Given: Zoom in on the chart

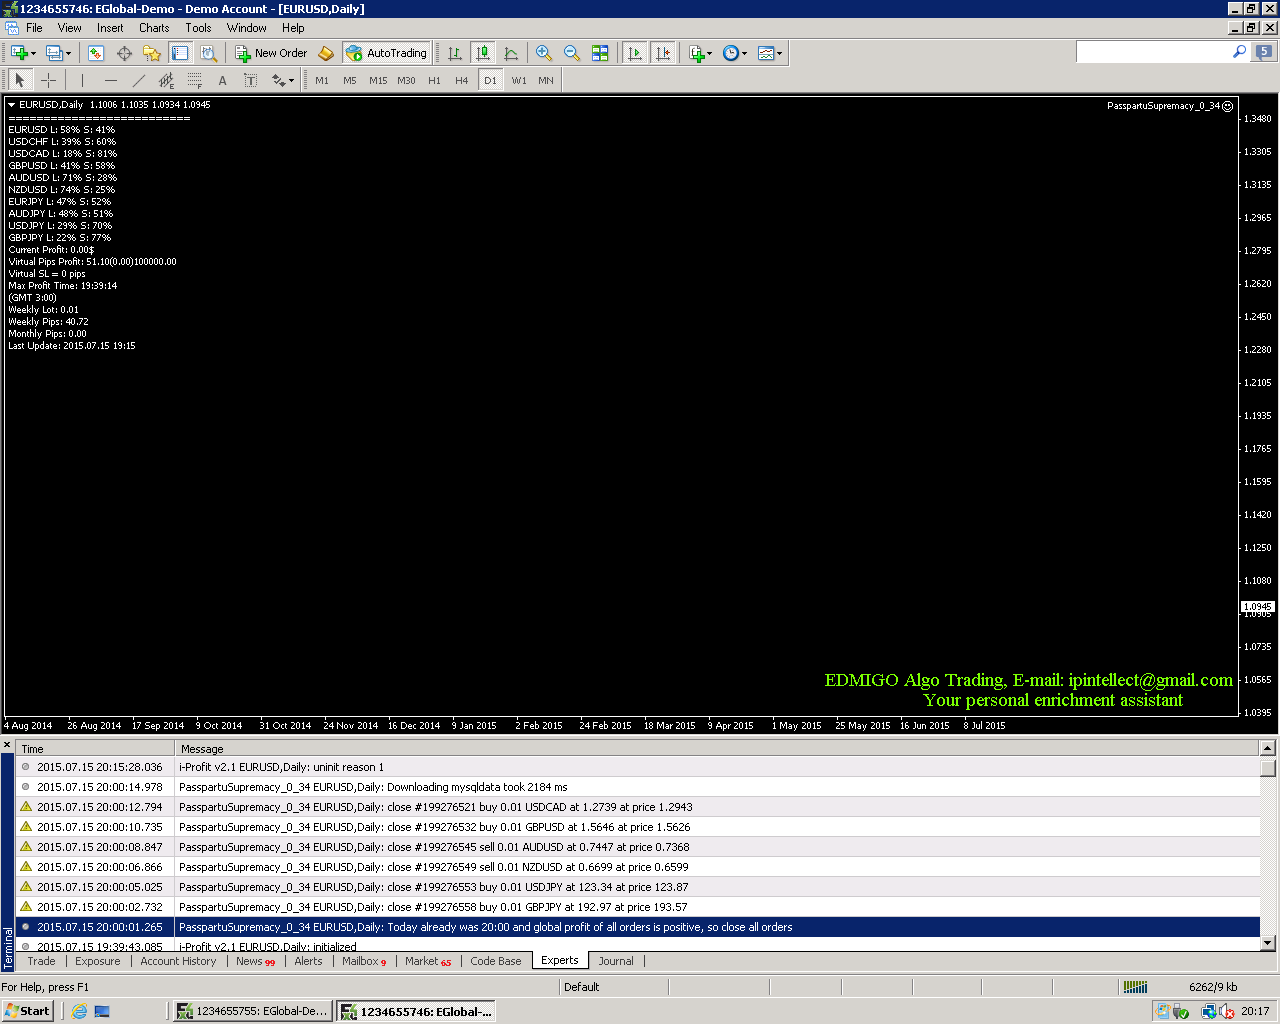Looking at the screenshot, I should (544, 53).
